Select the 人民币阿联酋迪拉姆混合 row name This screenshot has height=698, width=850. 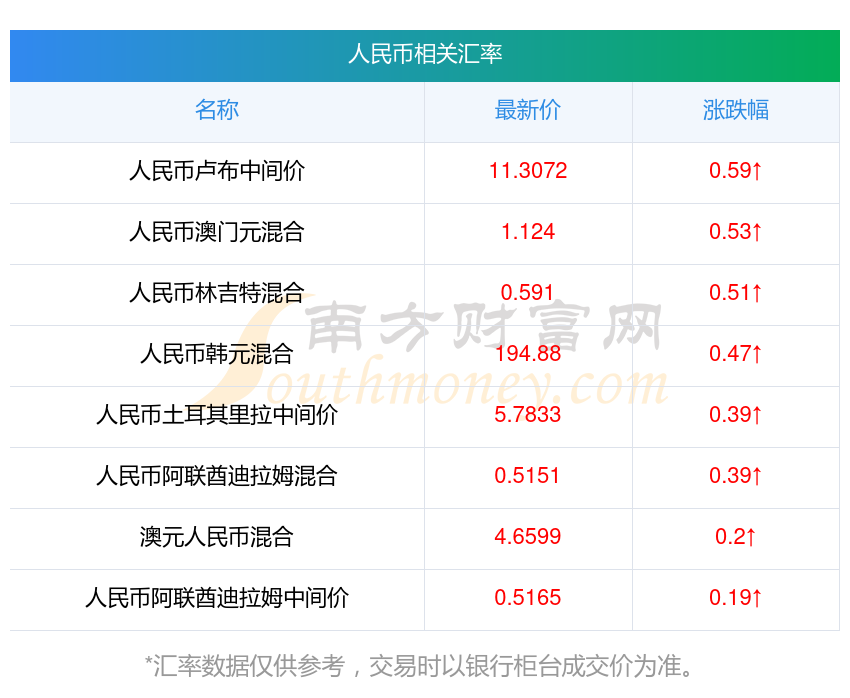click(217, 476)
